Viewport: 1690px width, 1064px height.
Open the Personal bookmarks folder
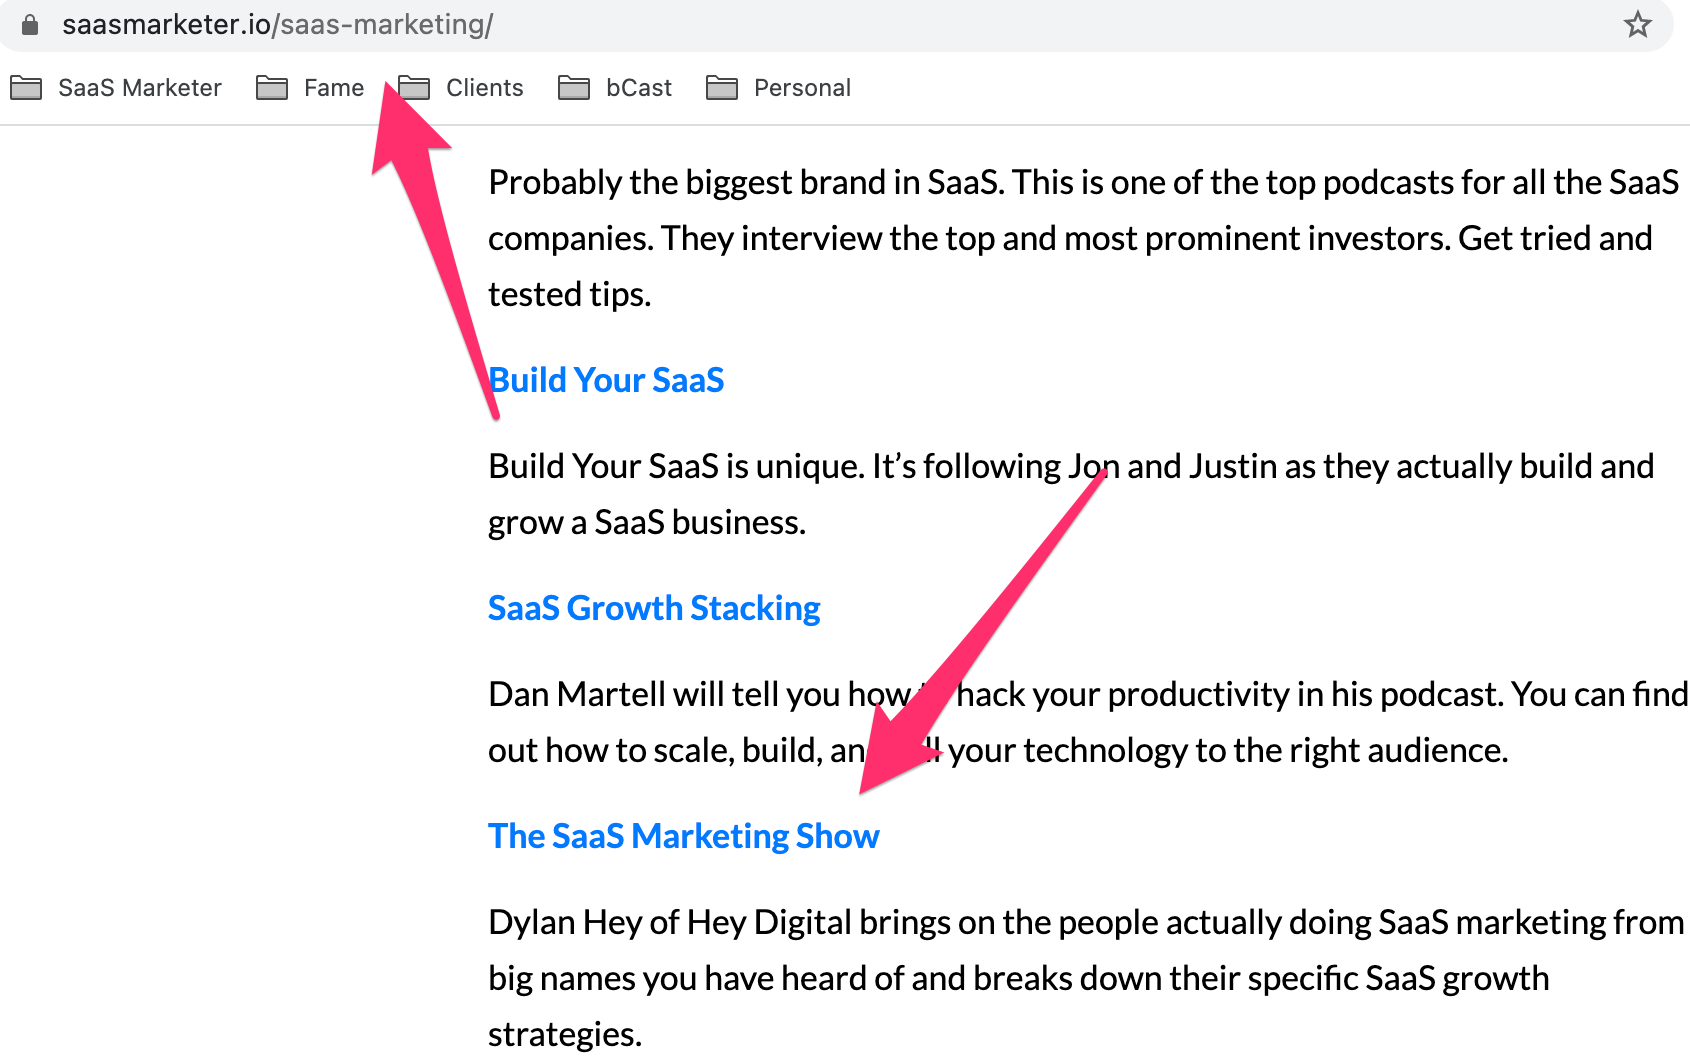tap(779, 88)
